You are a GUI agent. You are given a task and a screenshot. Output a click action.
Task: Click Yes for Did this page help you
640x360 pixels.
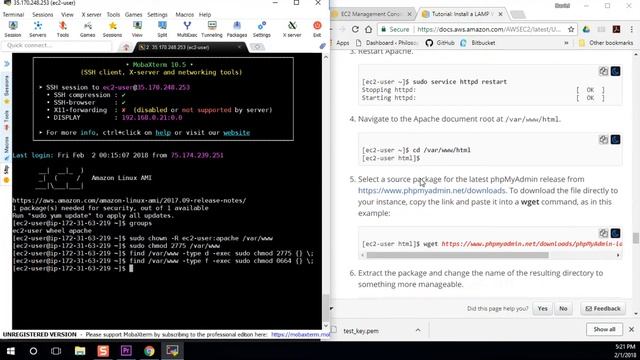(542, 309)
